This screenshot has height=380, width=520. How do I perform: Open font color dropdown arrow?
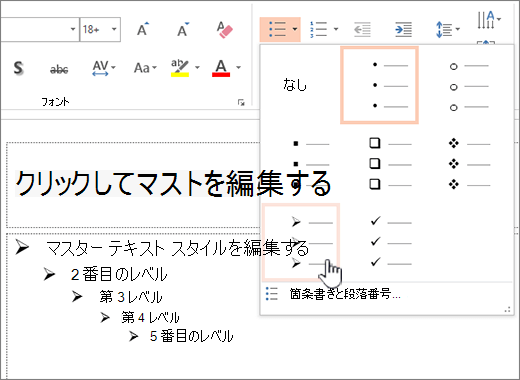pyautogui.click(x=238, y=68)
